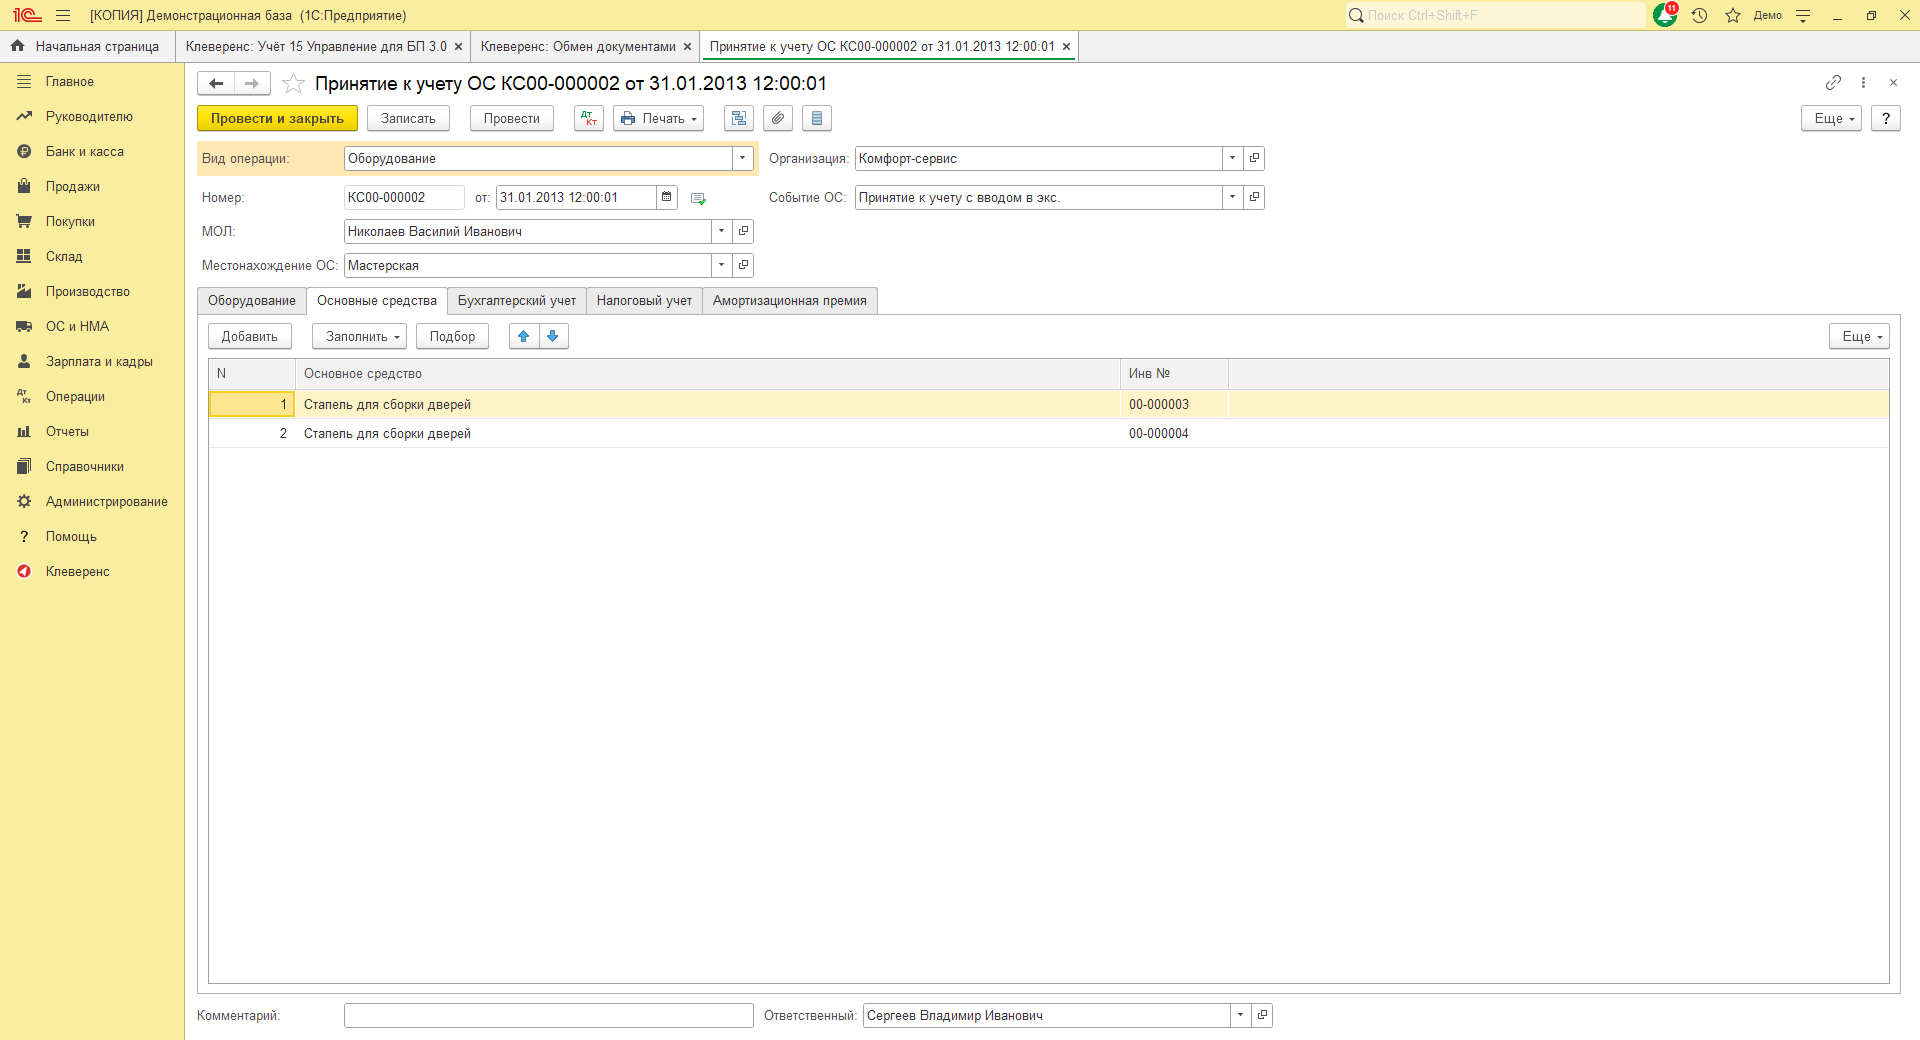Image resolution: width=1920 pixels, height=1040 pixels.
Task: Expand Местонахождение ОС dropdown arrow
Action: (x=721, y=265)
